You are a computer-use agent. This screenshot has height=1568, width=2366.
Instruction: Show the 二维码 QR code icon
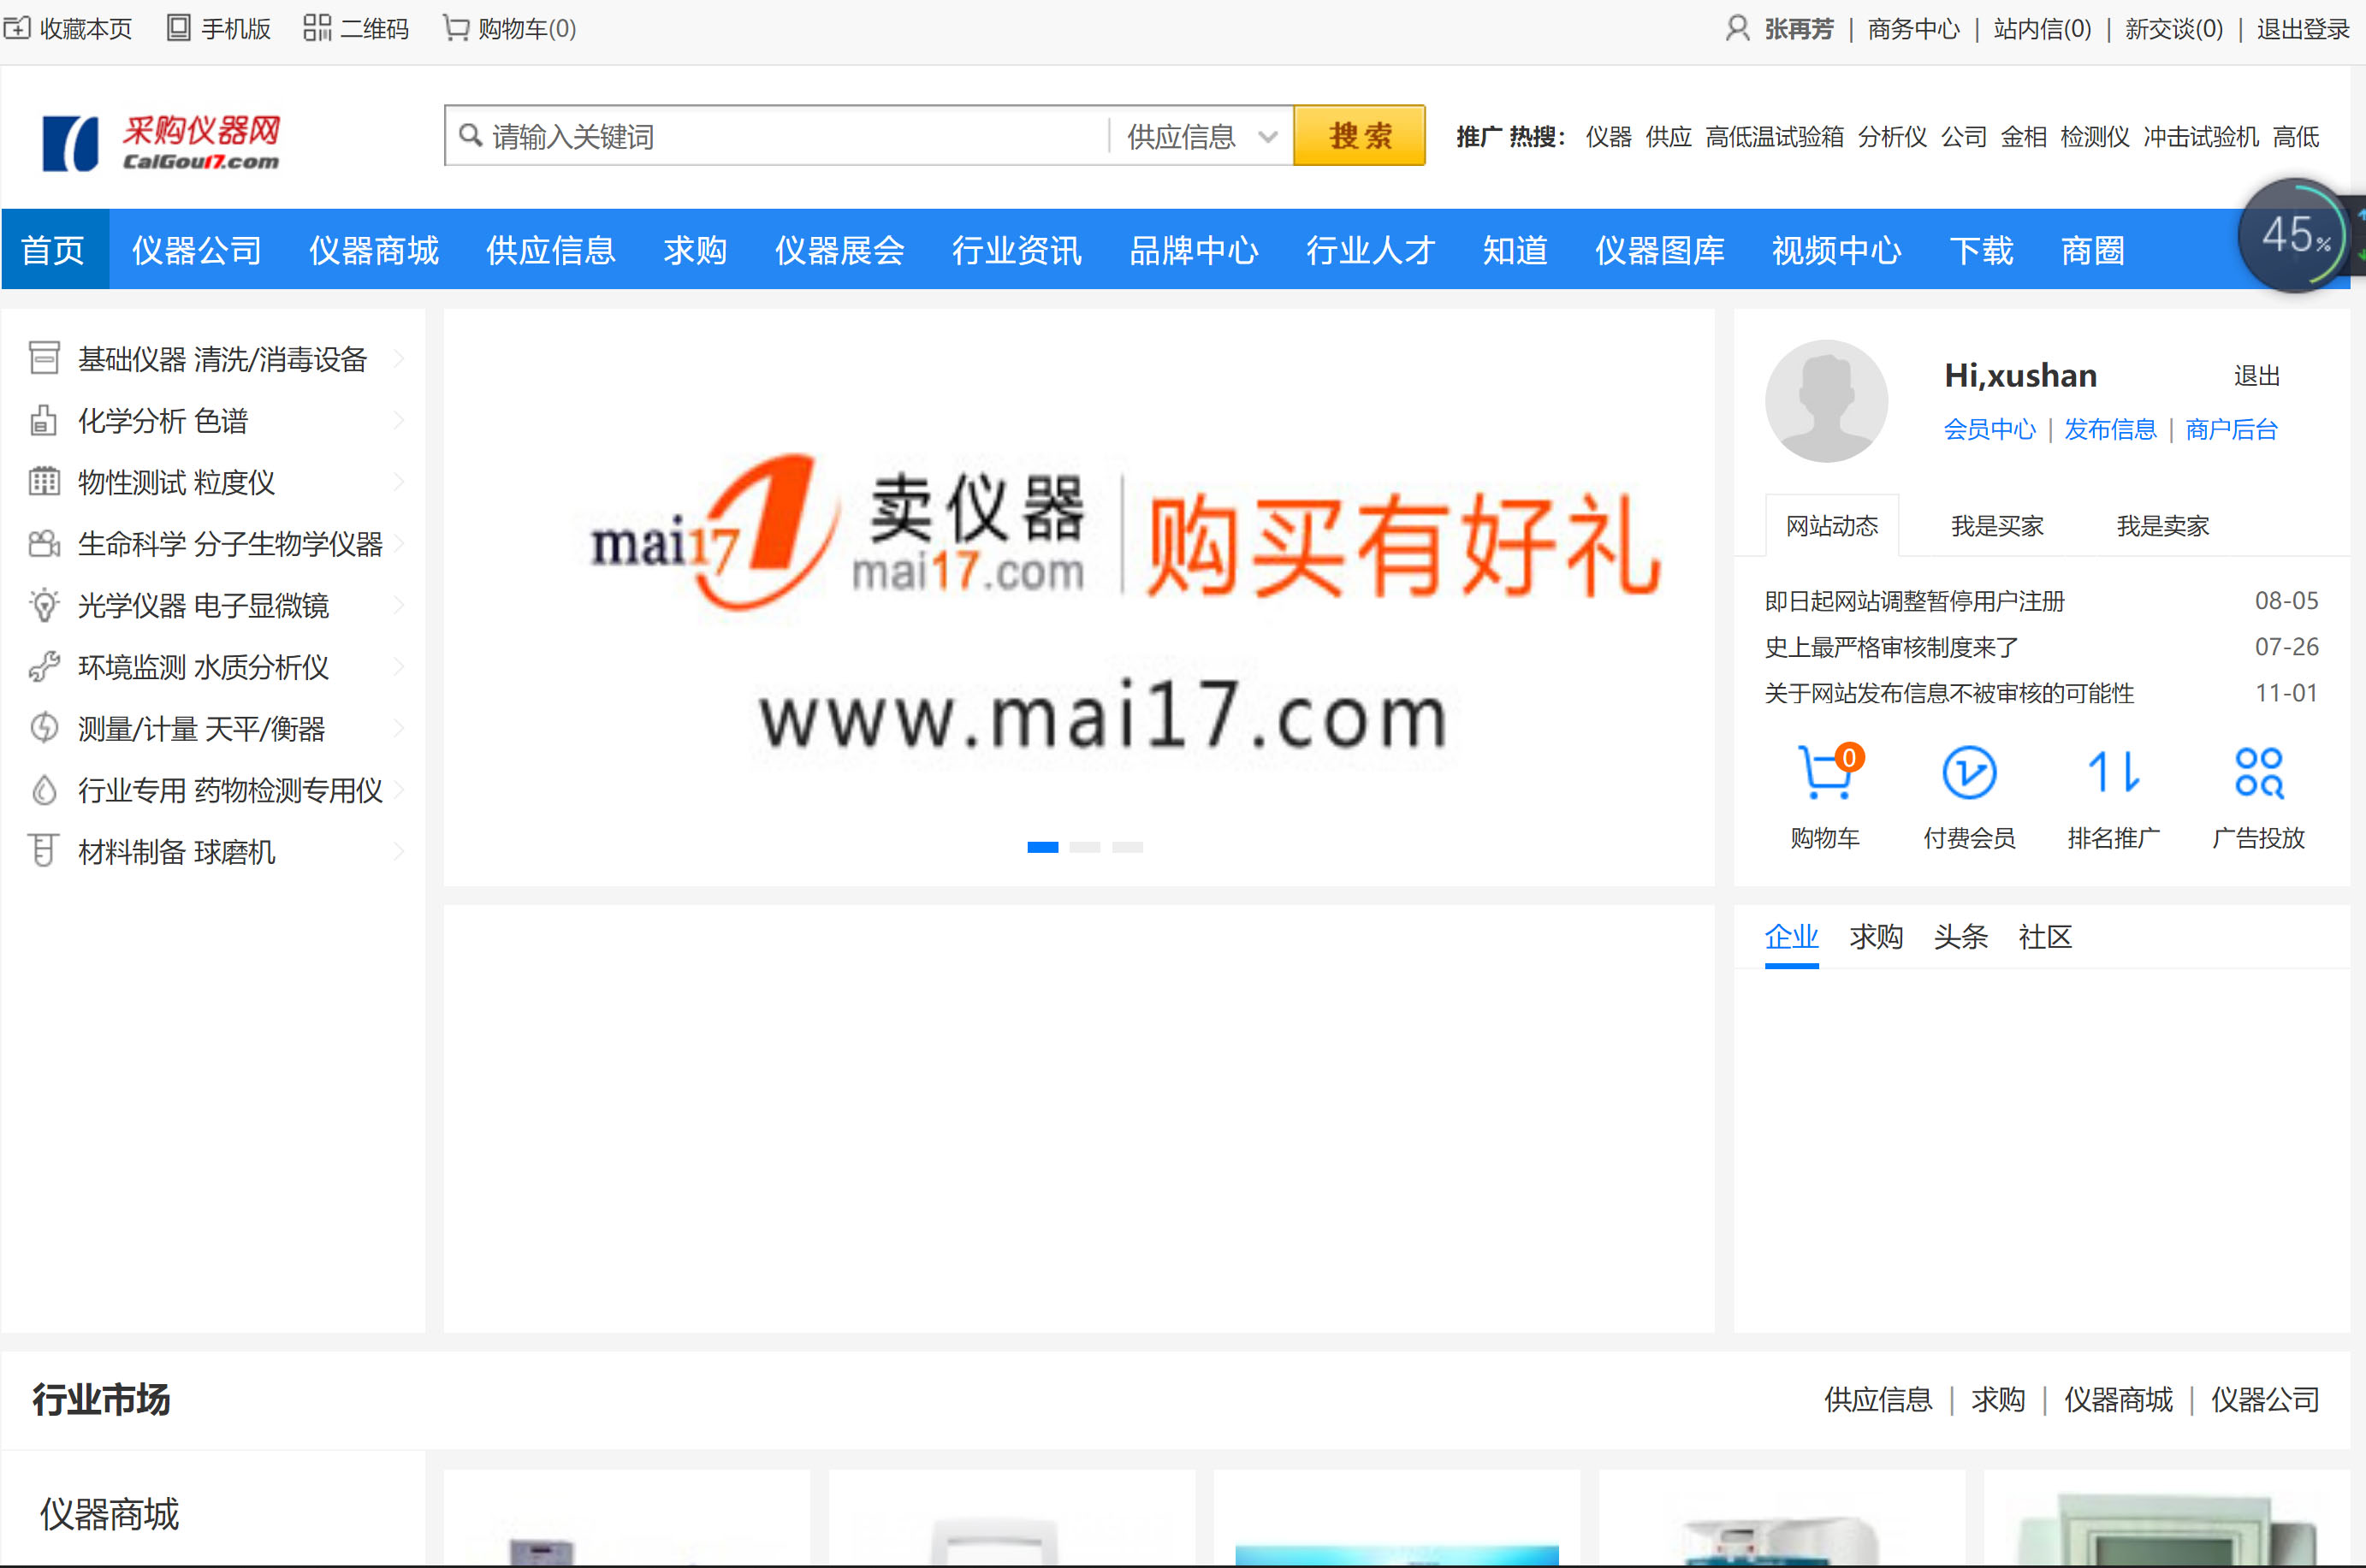pyautogui.click(x=316, y=28)
